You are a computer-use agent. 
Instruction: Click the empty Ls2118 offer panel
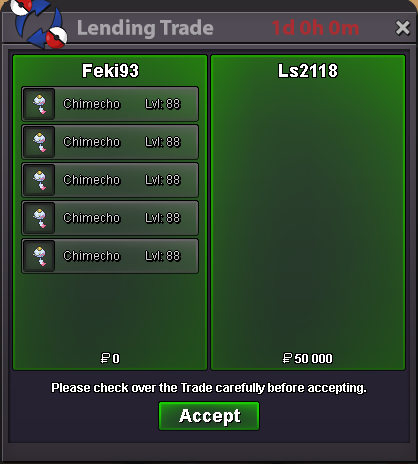[x=308, y=213]
